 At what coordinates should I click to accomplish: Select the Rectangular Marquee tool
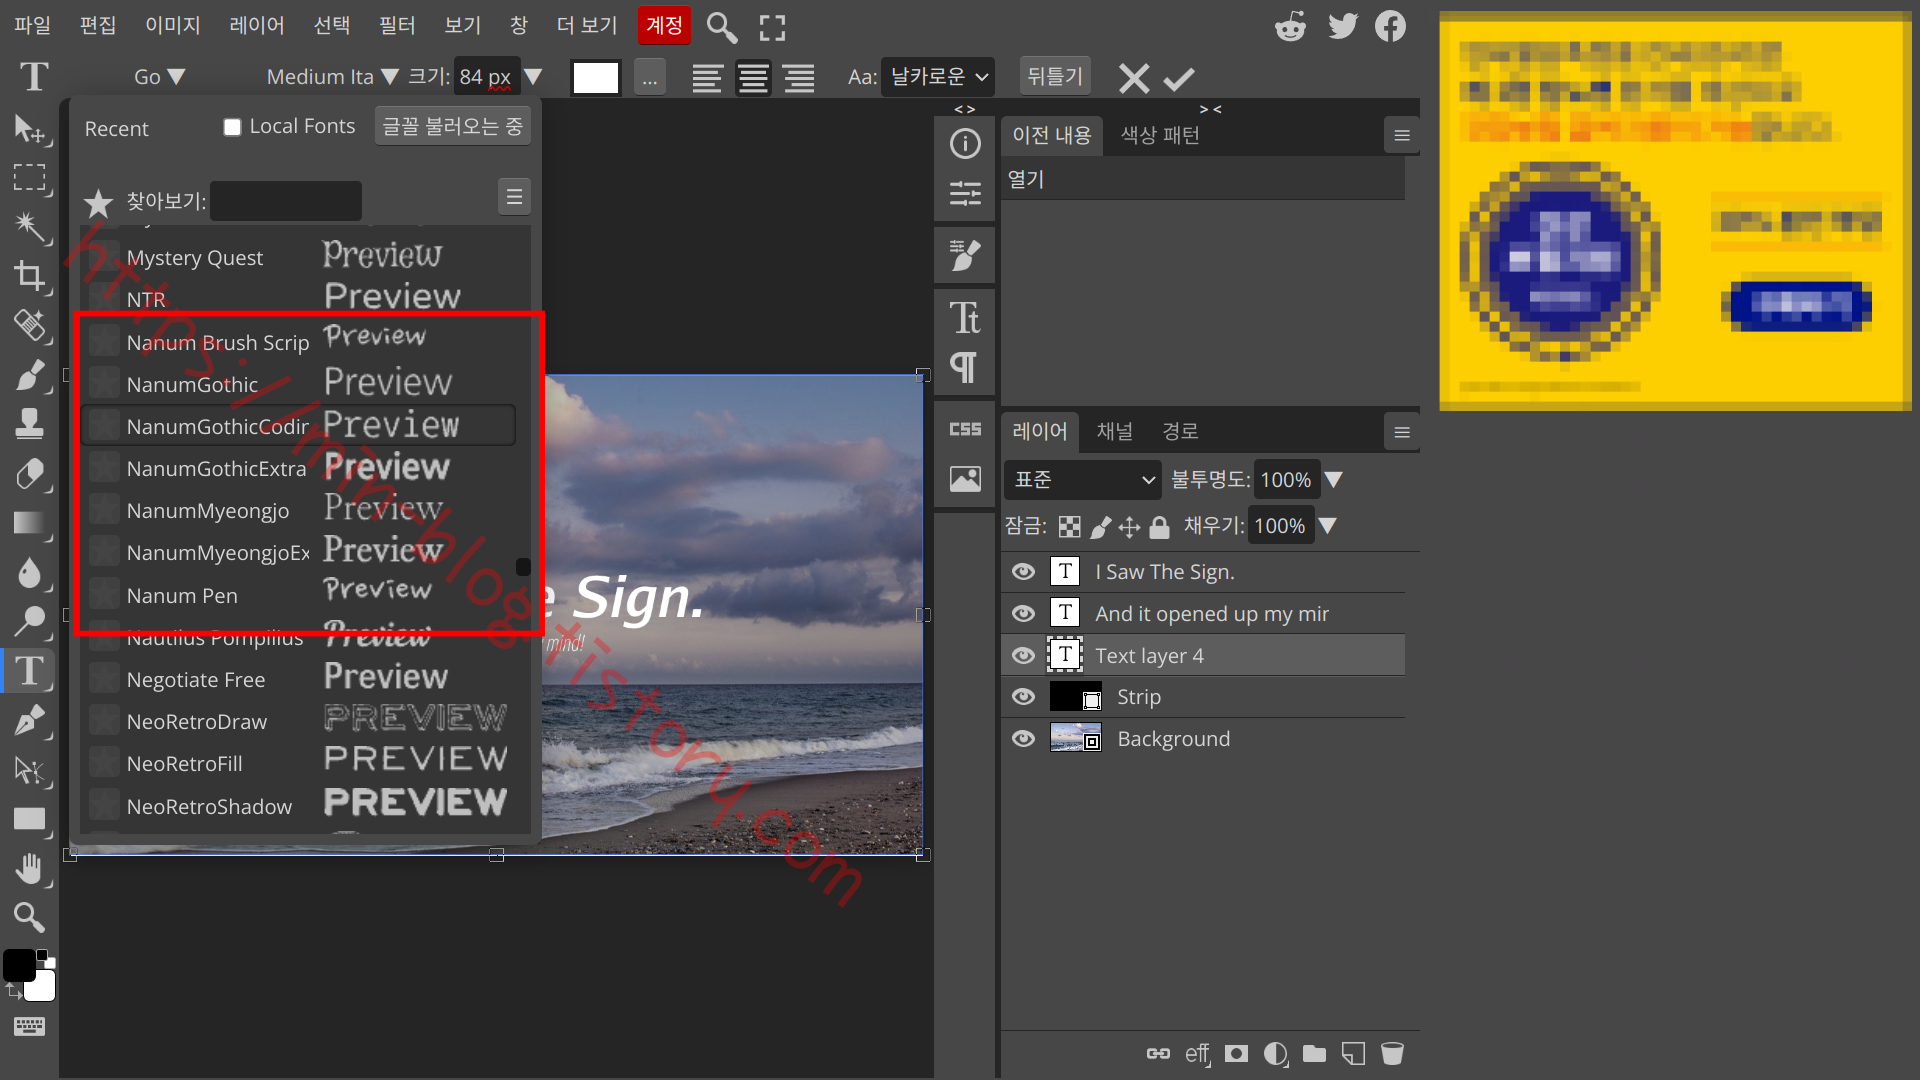pos(29,177)
